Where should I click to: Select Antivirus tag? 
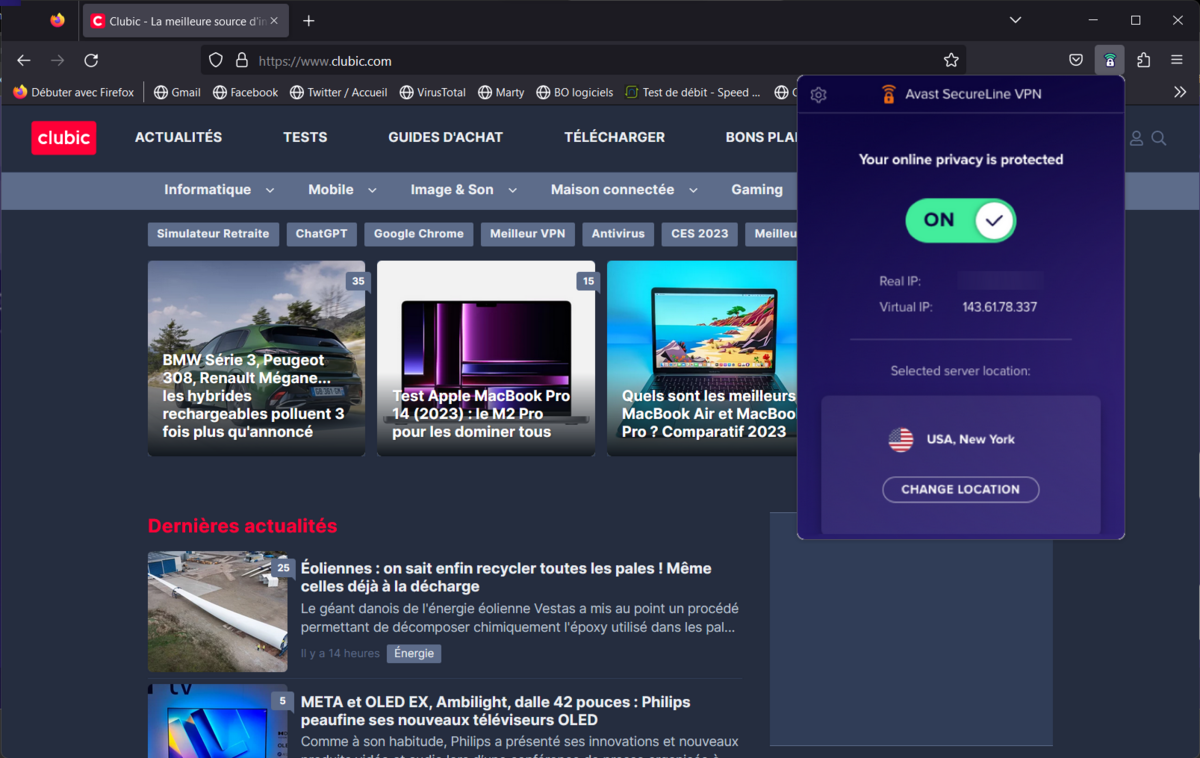pos(618,234)
